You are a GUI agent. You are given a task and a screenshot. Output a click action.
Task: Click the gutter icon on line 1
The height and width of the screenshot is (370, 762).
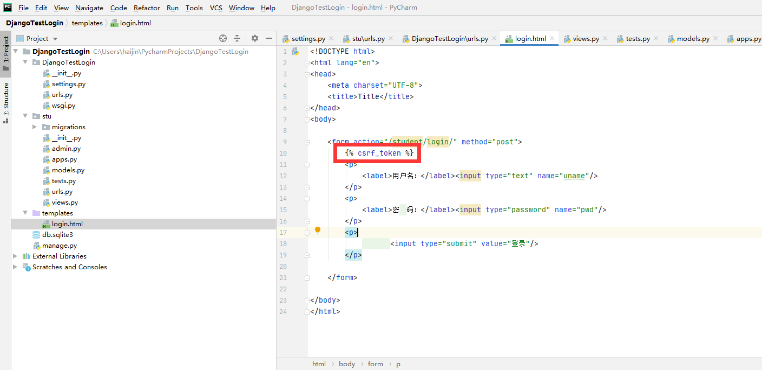point(294,52)
